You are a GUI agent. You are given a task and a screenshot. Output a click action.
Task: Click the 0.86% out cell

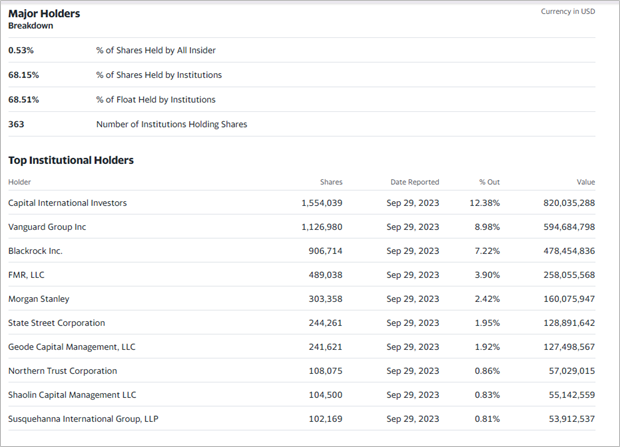tap(487, 371)
